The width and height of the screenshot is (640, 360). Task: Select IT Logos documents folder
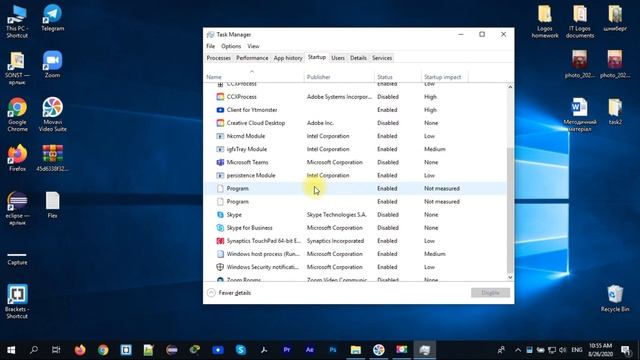(x=580, y=21)
